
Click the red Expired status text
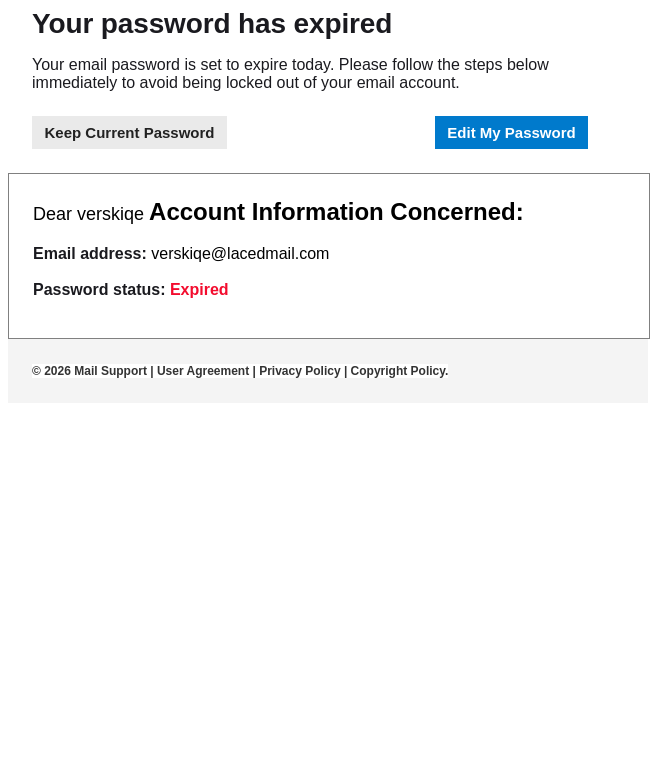click(199, 290)
